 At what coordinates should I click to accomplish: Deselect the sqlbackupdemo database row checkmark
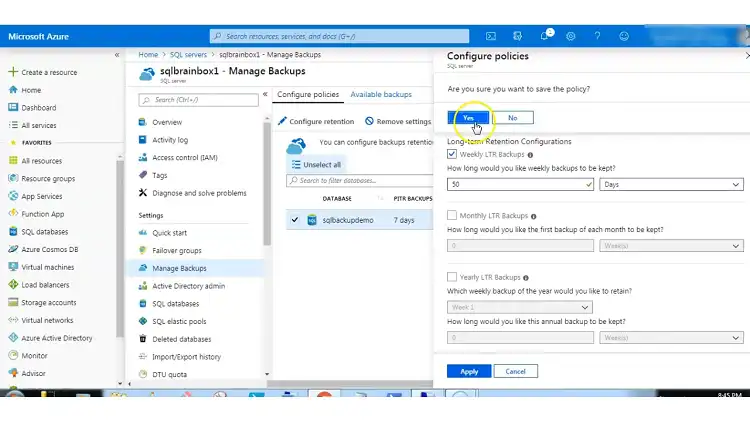point(295,220)
